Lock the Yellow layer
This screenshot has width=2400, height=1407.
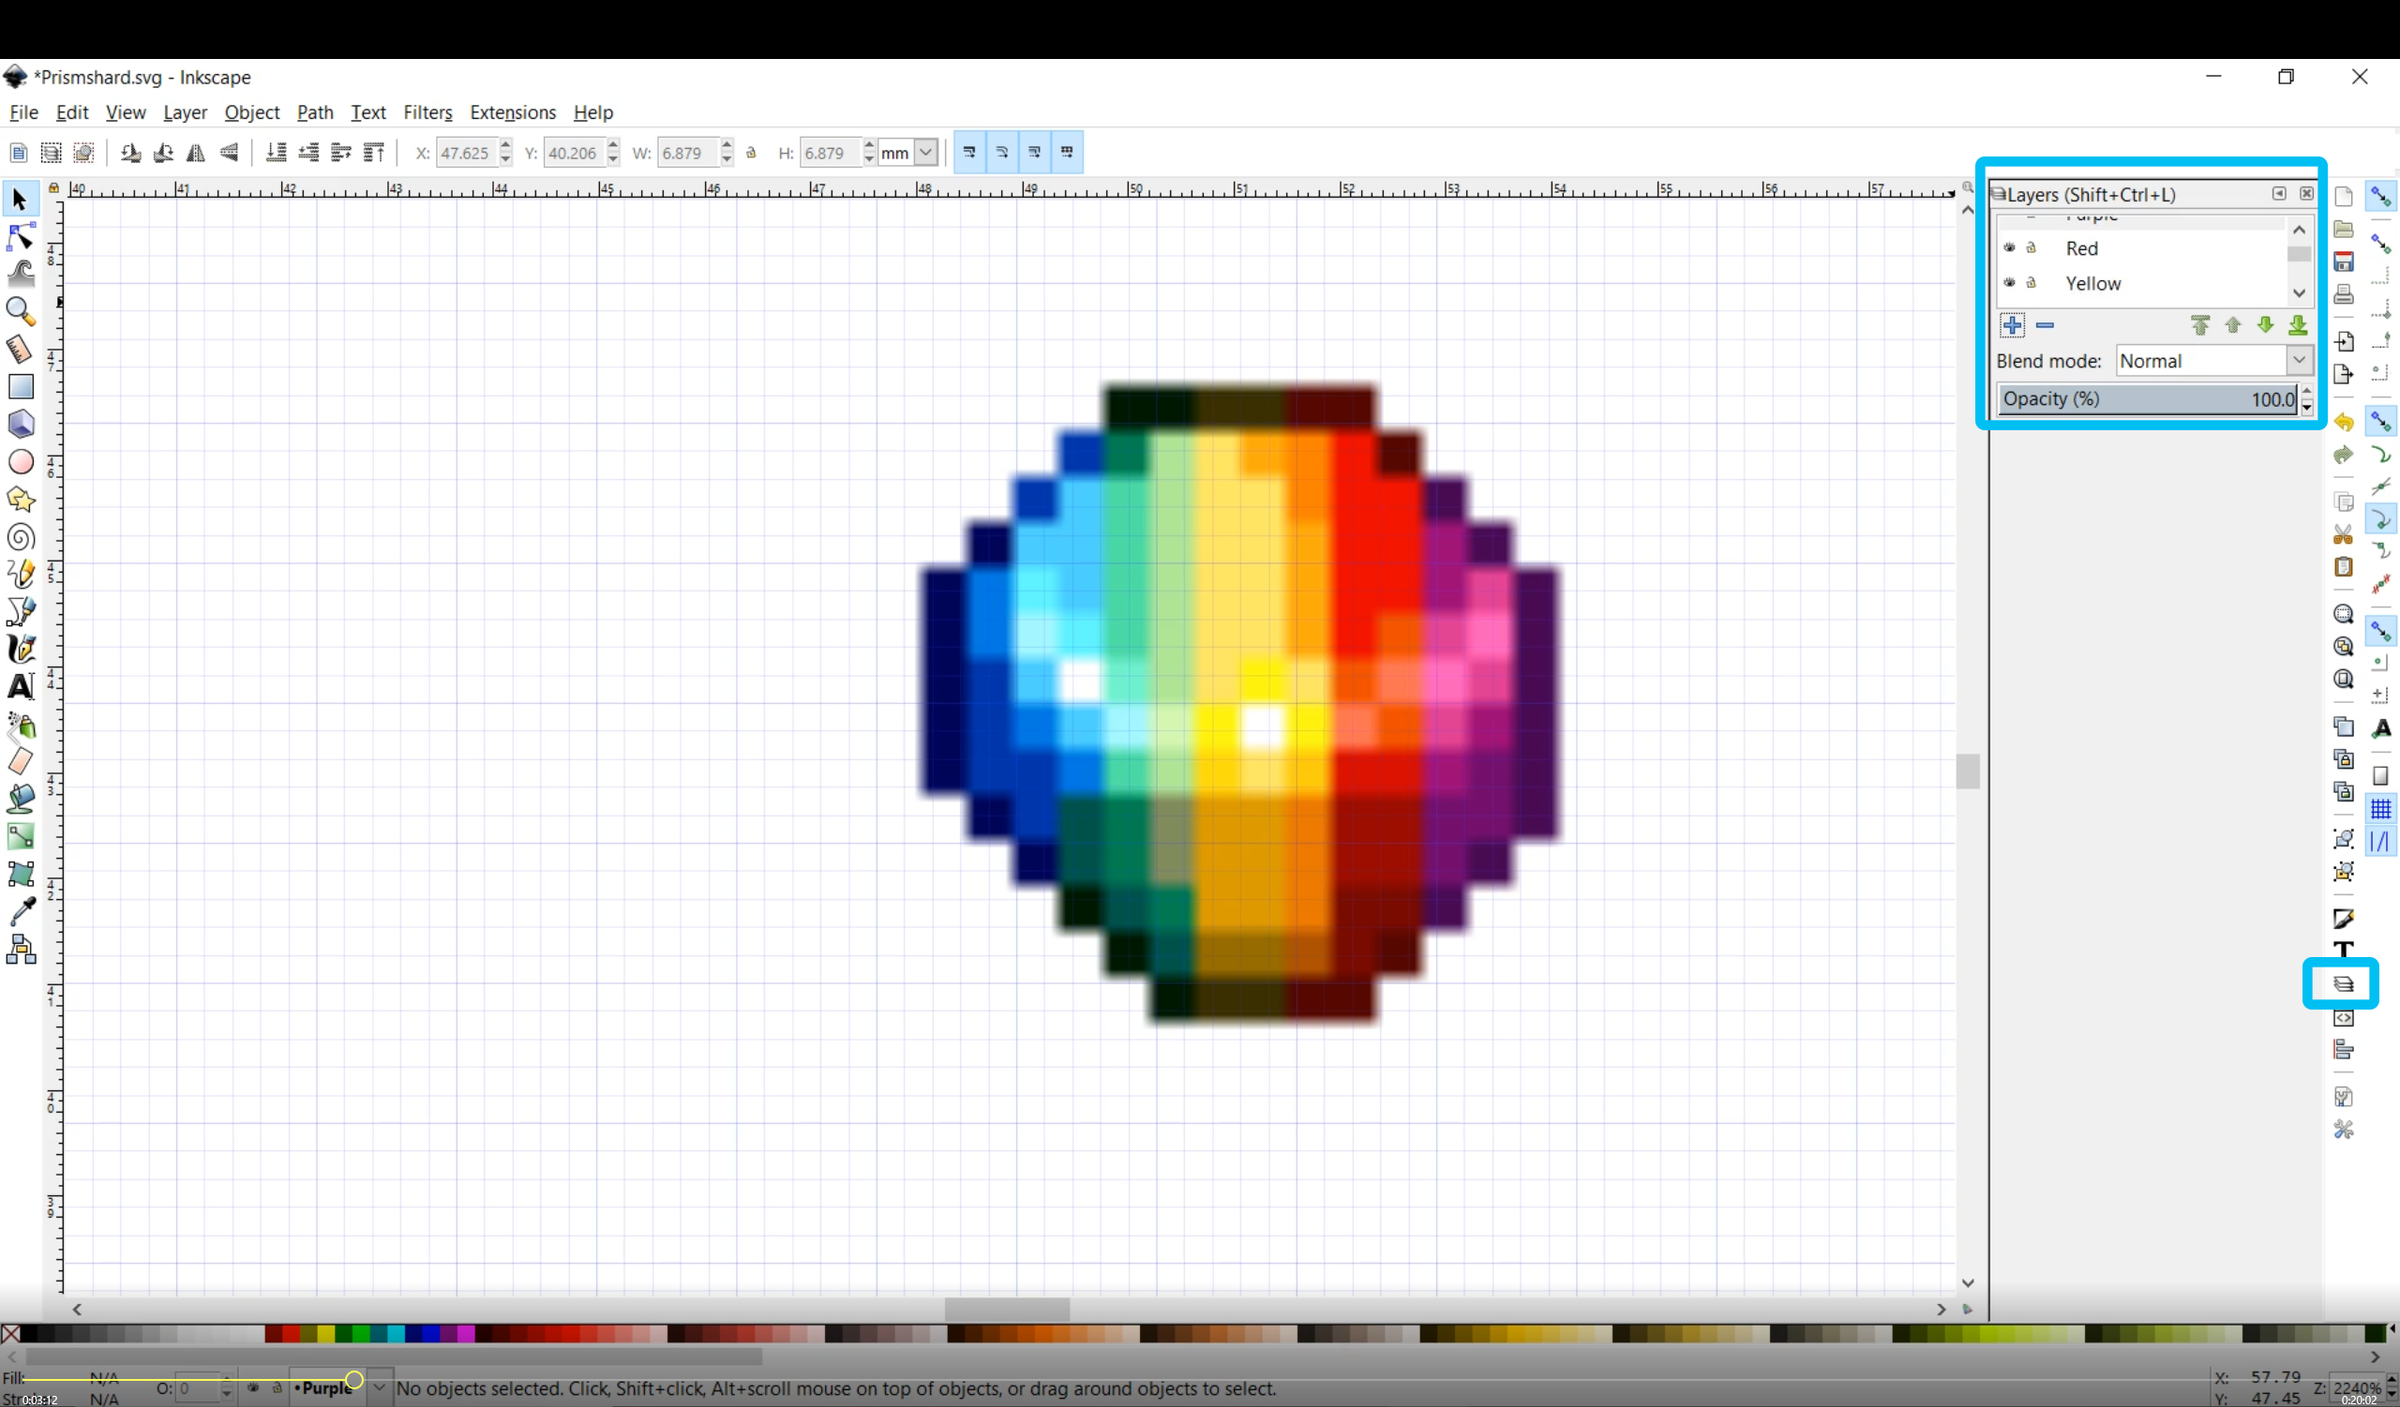click(2033, 283)
